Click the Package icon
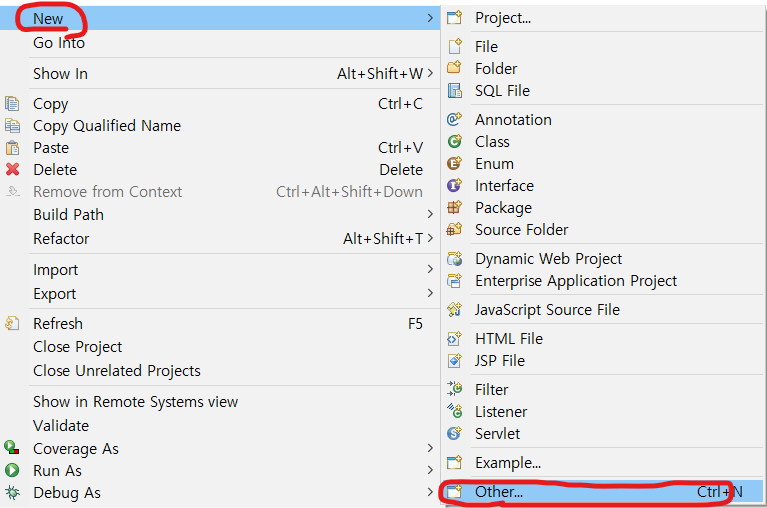The width and height of the screenshot is (767, 508). click(454, 207)
